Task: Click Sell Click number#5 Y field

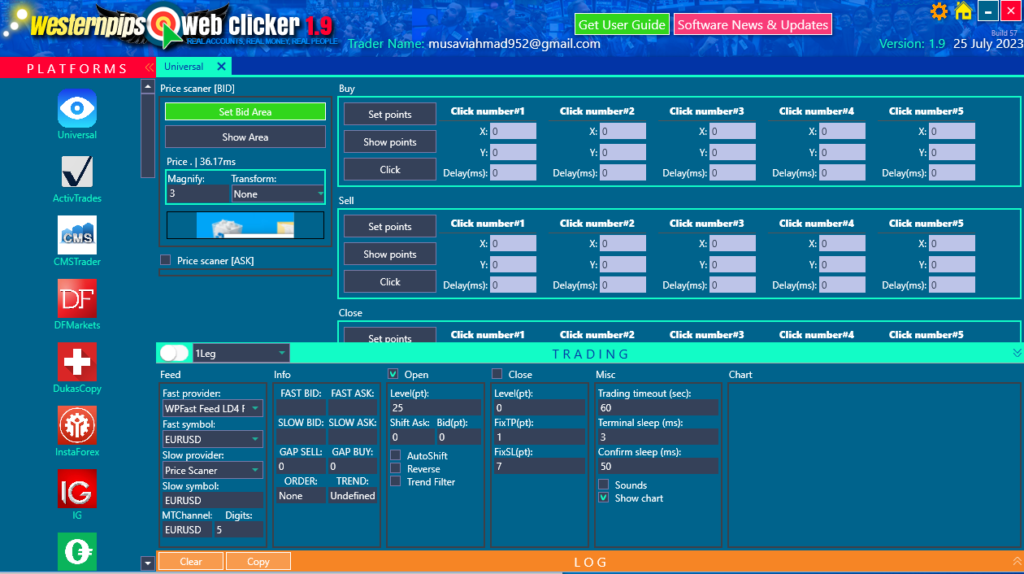Action: (952, 264)
